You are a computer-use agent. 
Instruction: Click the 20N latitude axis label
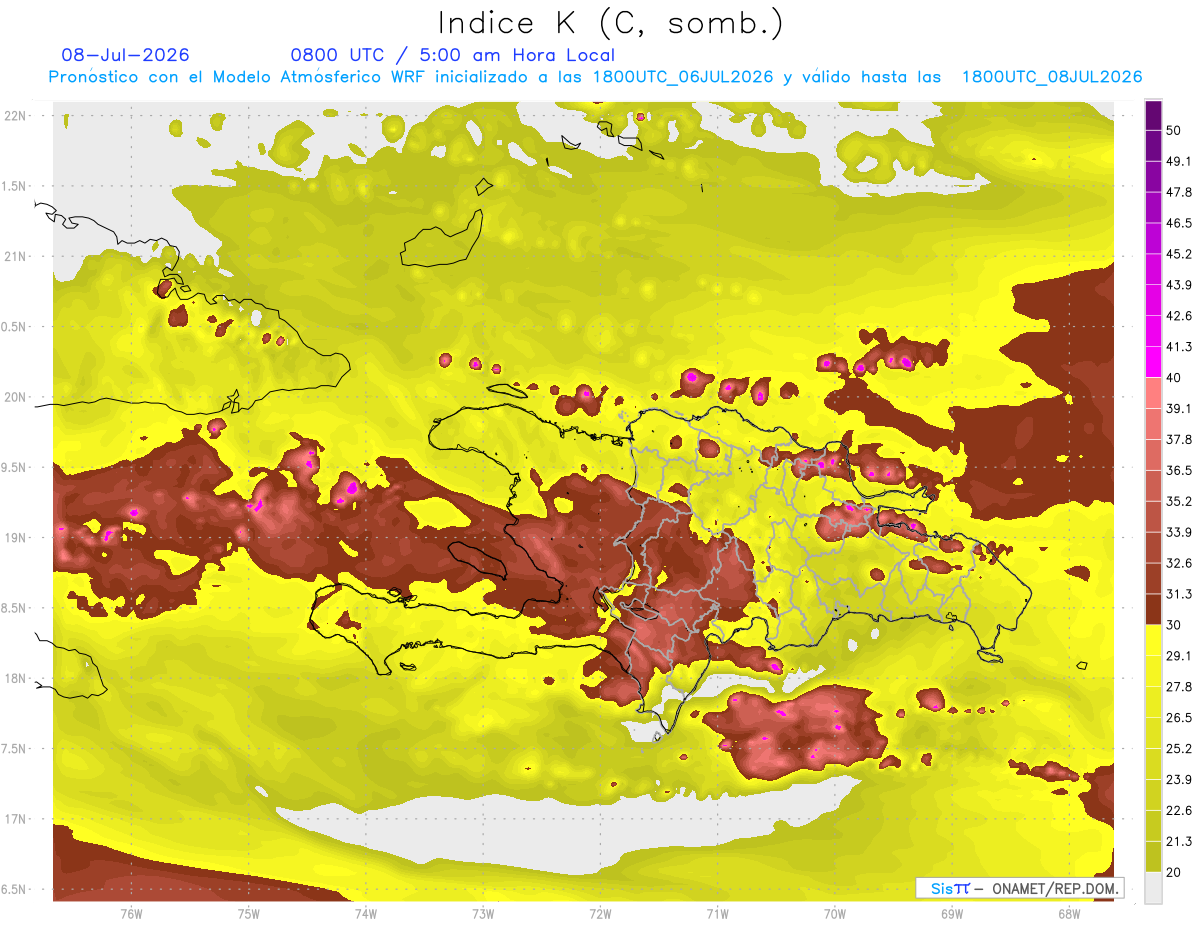tap(17, 397)
